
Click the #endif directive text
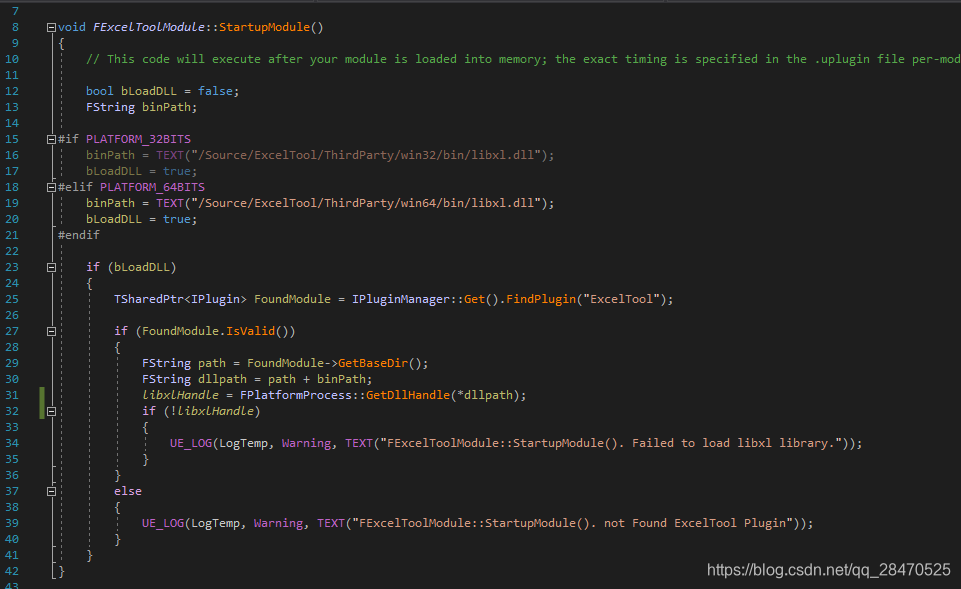(78, 234)
